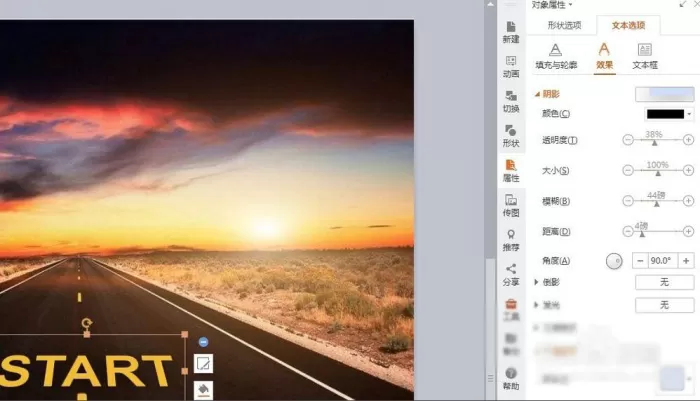Switch to the 文本选项 tab

[x=629, y=25]
